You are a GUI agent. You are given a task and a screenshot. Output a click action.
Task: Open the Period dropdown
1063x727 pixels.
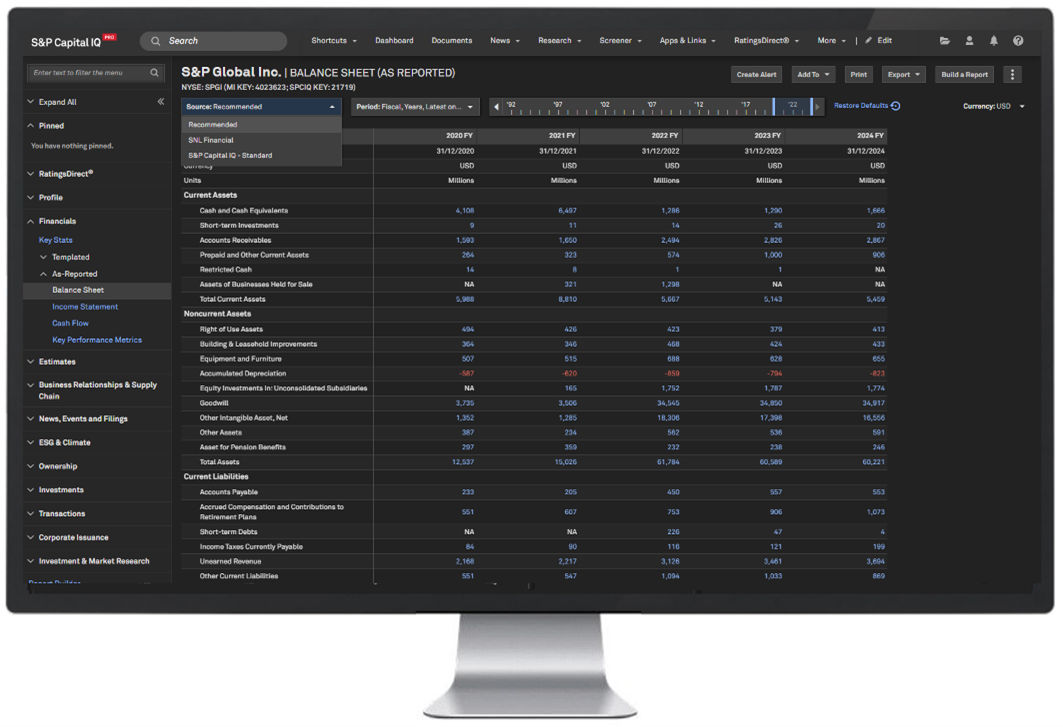pyautogui.click(x=414, y=106)
